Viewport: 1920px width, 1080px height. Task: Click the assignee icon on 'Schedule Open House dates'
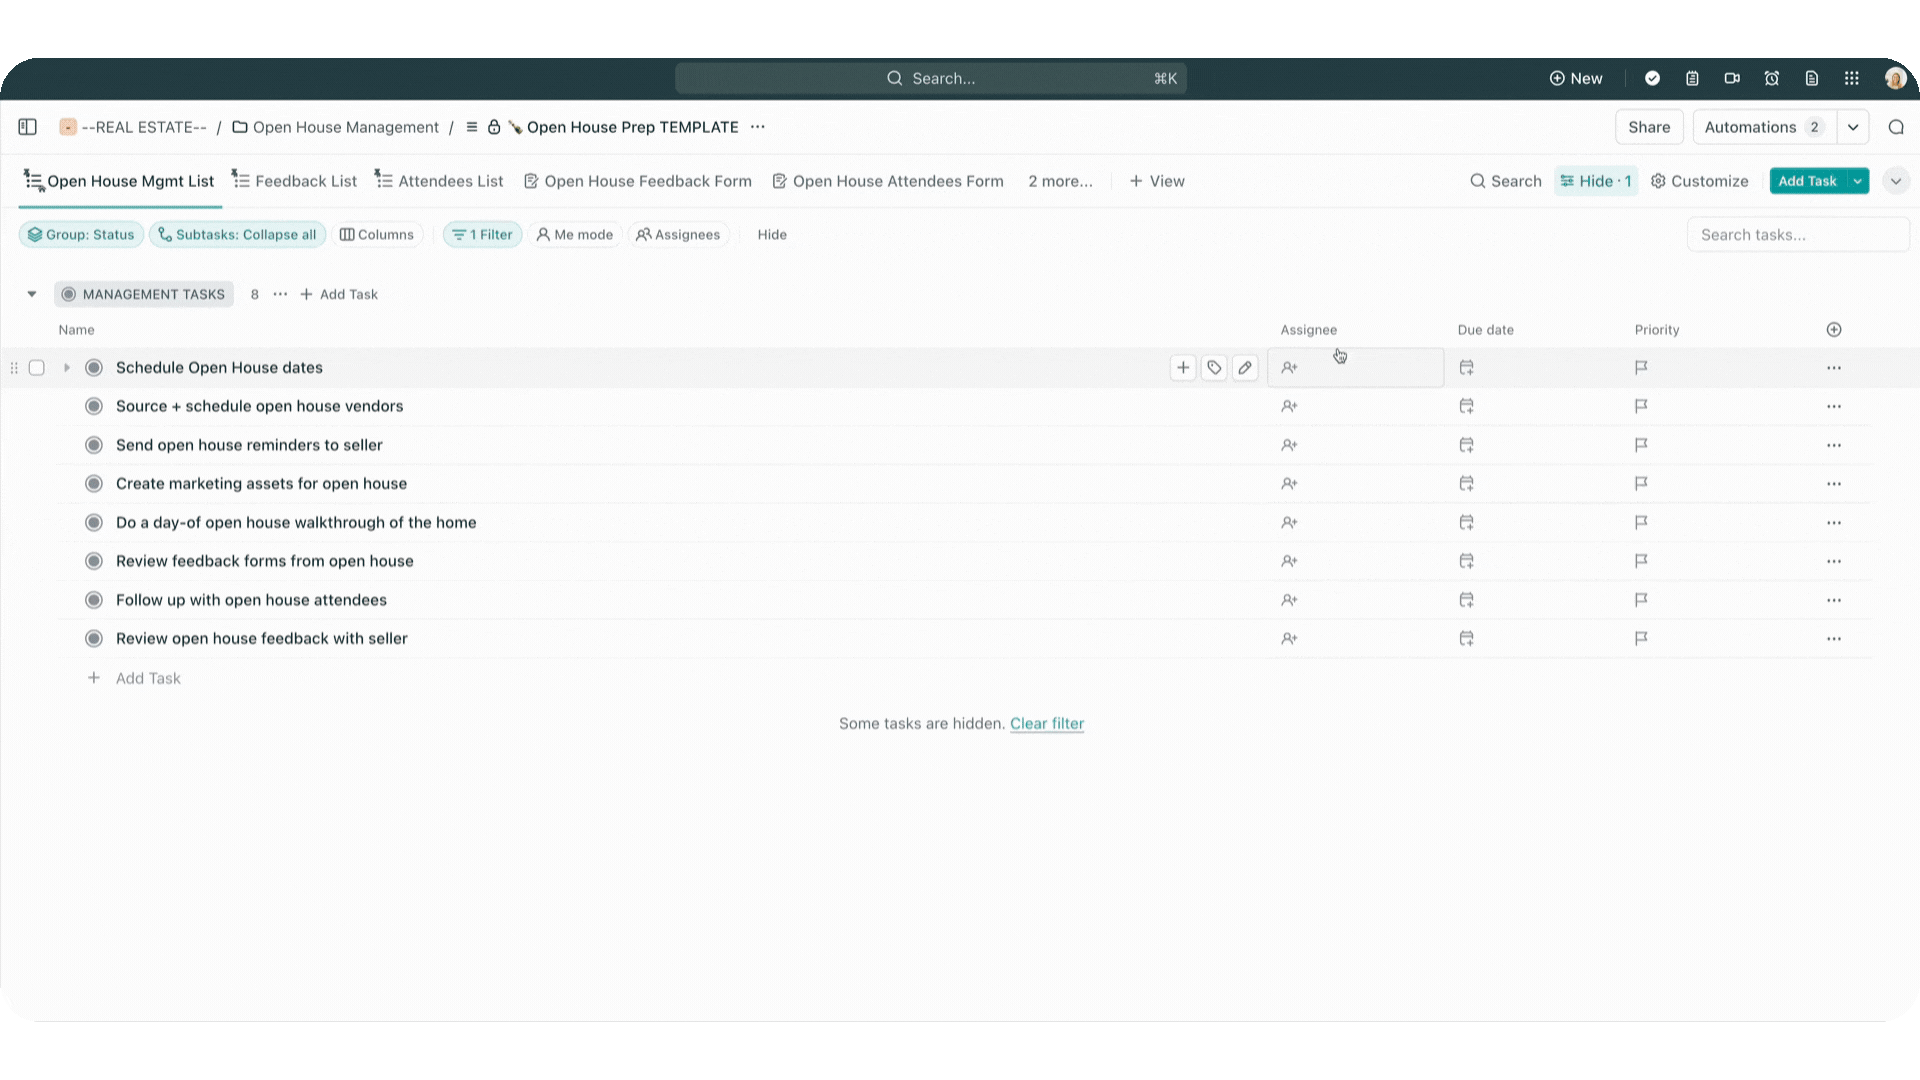coord(1288,367)
